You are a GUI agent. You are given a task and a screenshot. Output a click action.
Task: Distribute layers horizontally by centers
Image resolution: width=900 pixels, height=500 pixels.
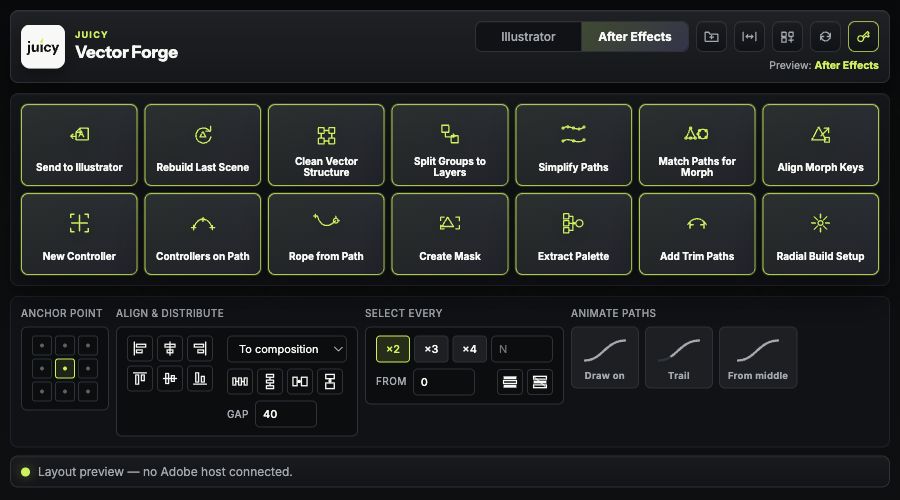240,382
